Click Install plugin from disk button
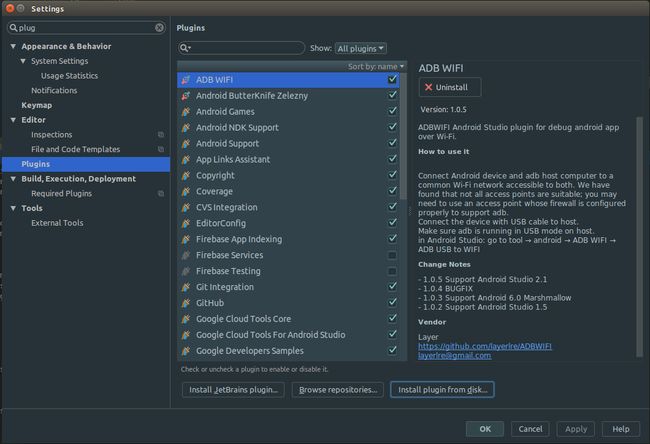The height and width of the screenshot is (444, 650). pyautogui.click(x=442, y=390)
